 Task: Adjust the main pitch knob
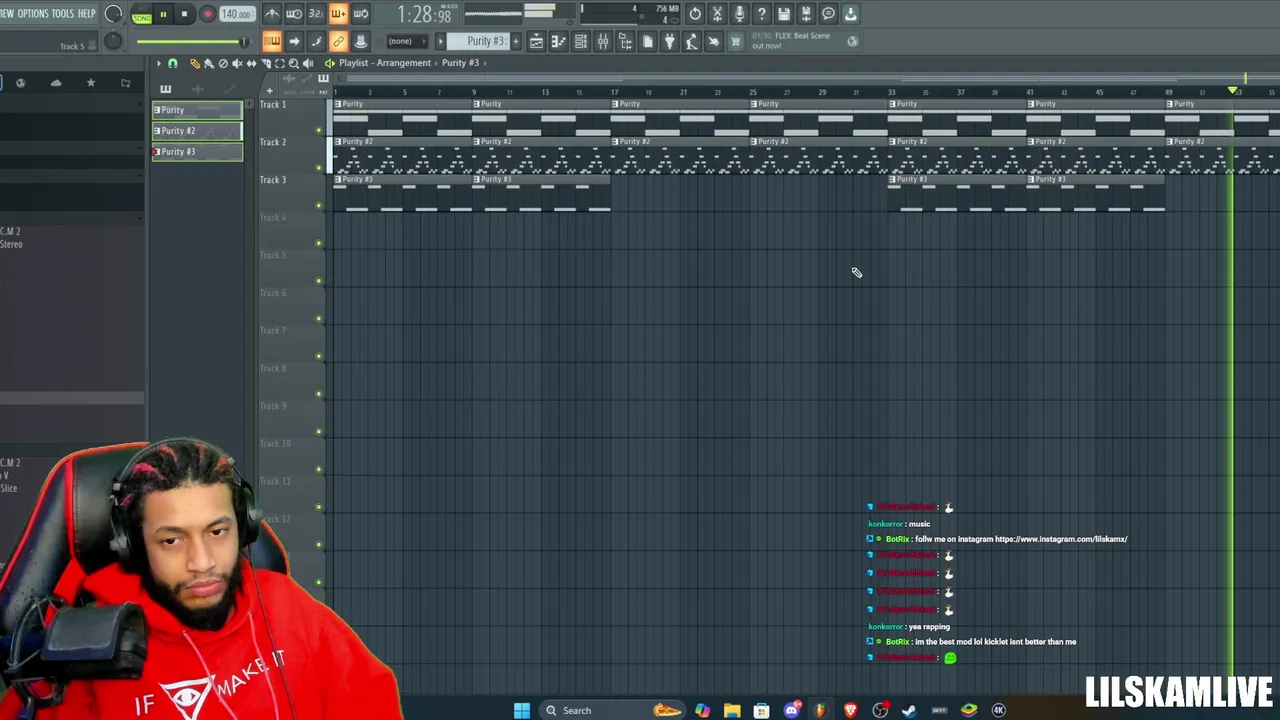coord(113,41)
